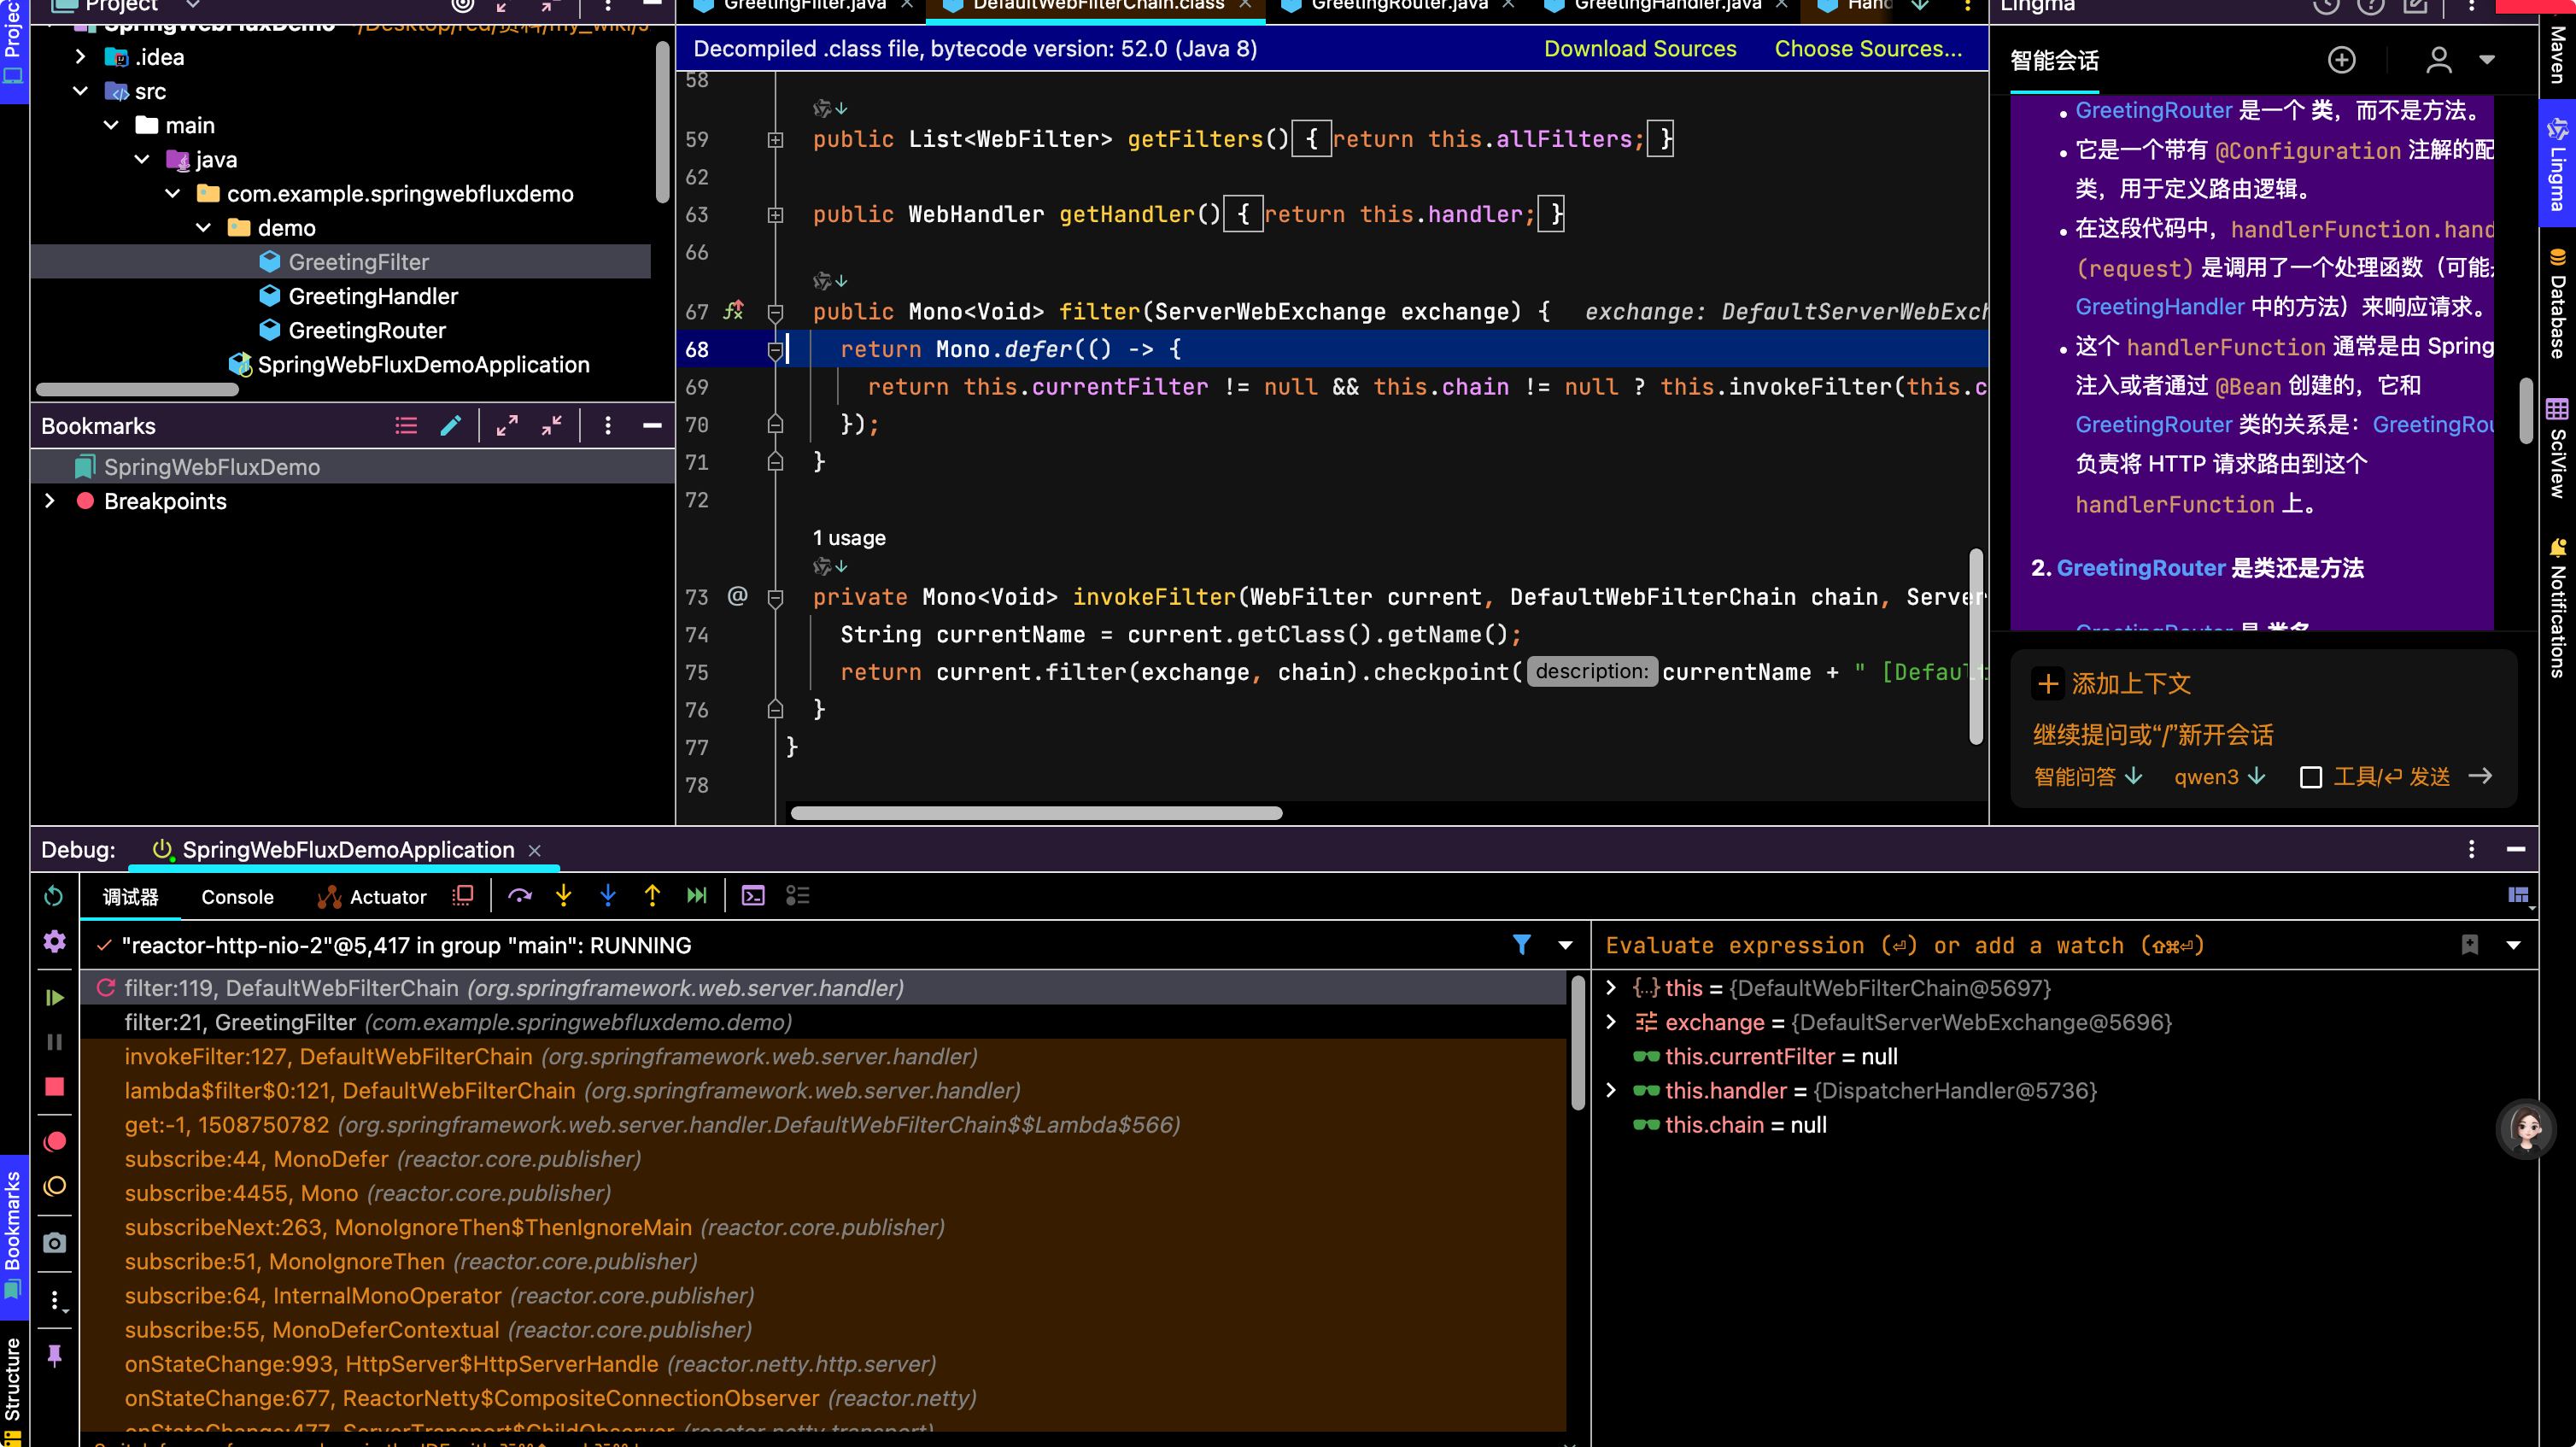Image resolution: width=2576 pixels, height=1447 pixels.
Task: Toggle Mute Breakpoints icon
Action: pyautogui.click(x=55, y=1186)
